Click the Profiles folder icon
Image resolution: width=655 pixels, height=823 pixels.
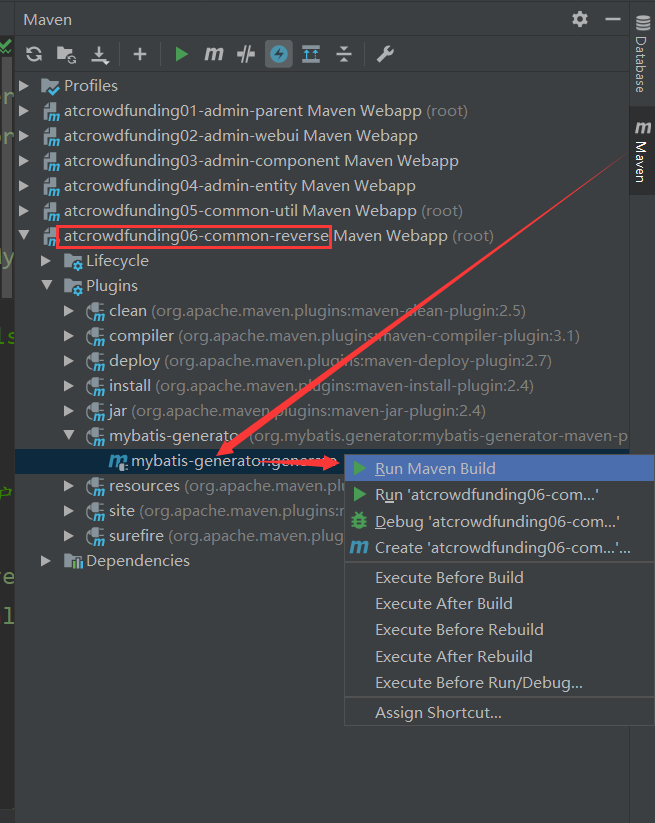click(x=50, y=86)
